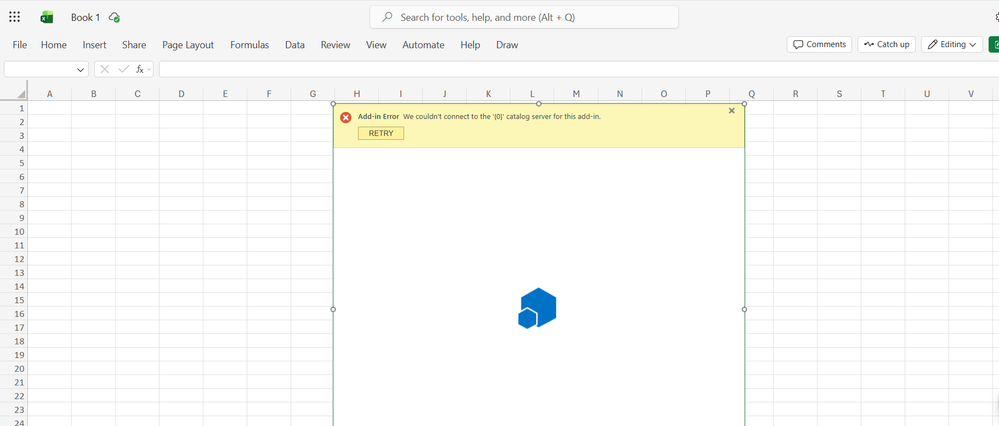Expand the Name Box dropdown arrow
999x426 pixels.
[x=81, y=69]
